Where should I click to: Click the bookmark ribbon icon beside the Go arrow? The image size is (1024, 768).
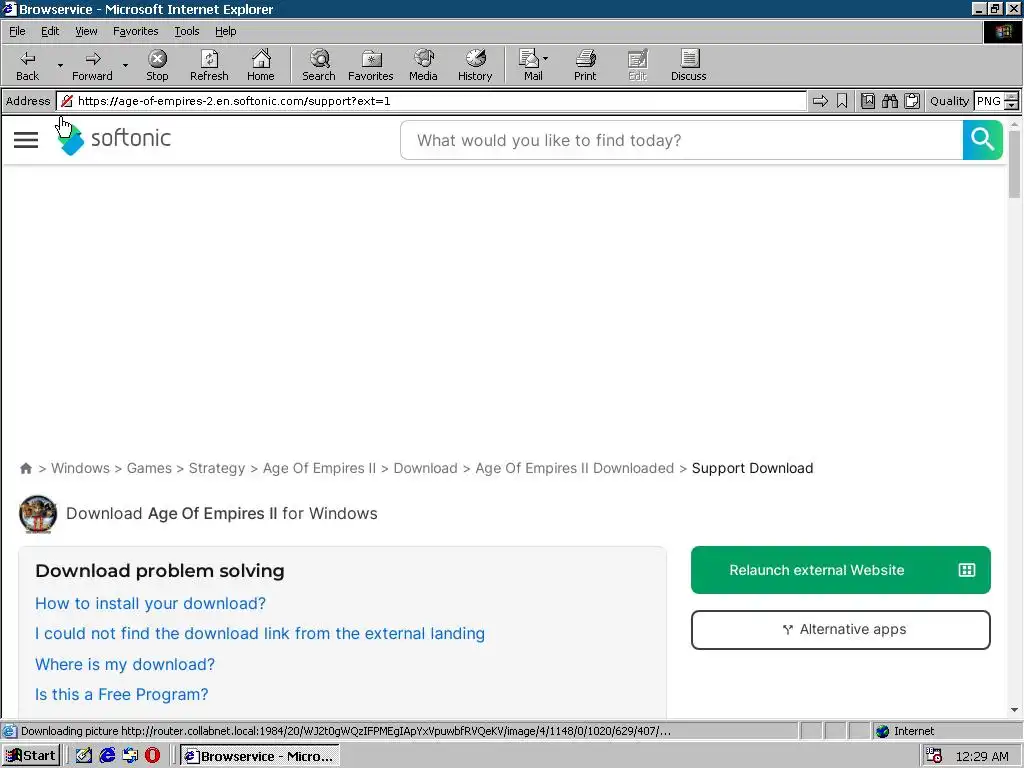[x=842, y=101]
